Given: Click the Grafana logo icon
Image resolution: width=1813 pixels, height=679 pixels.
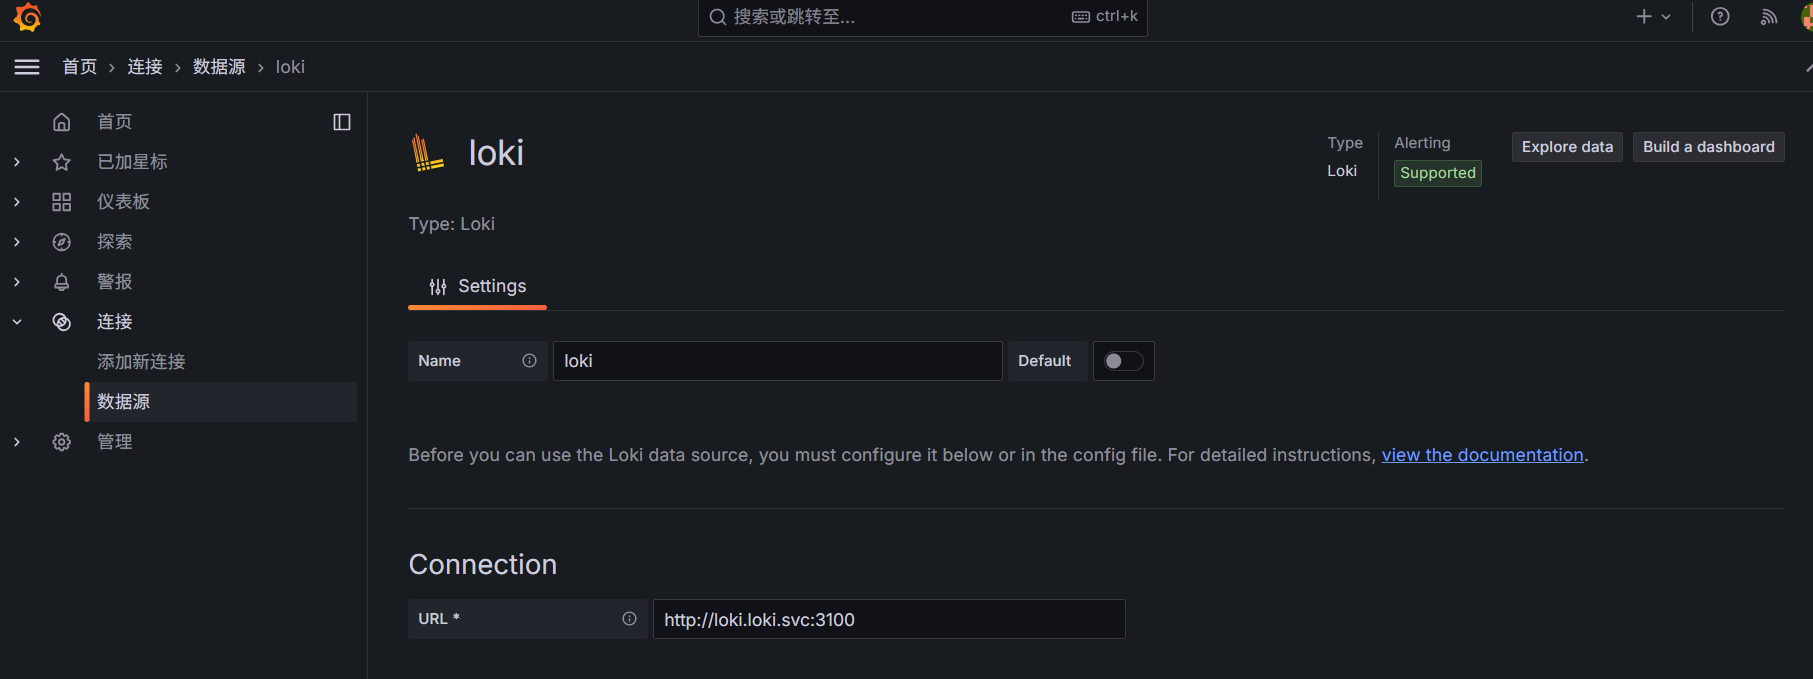Looking at the screenshot, I should pyautogui.click(x=27, y=17).
